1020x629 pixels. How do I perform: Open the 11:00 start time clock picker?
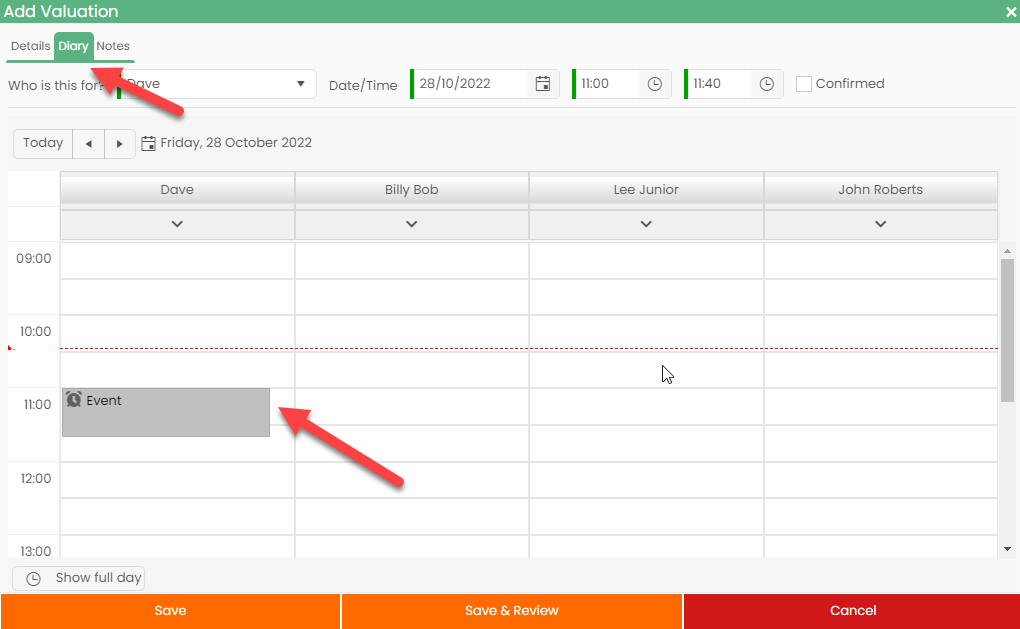(655, 84)
